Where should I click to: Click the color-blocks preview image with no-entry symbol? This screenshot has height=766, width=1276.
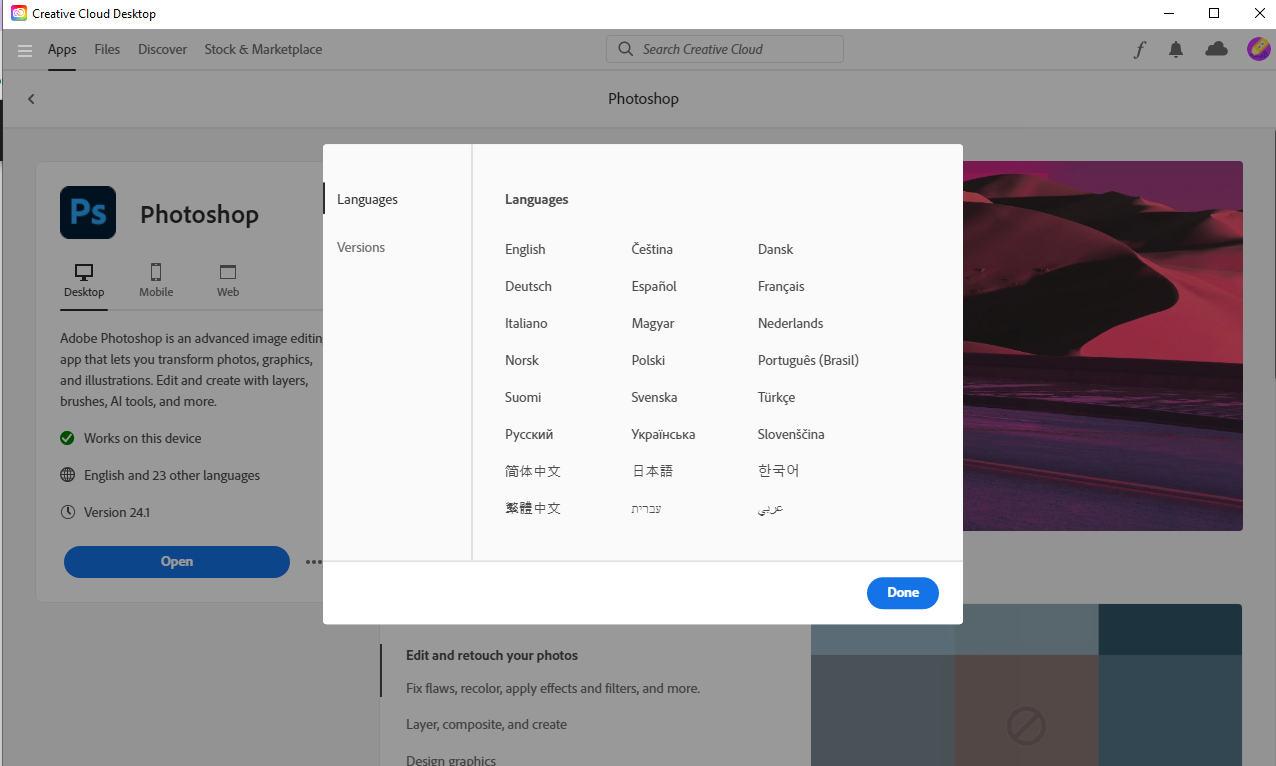point(1026,685)
